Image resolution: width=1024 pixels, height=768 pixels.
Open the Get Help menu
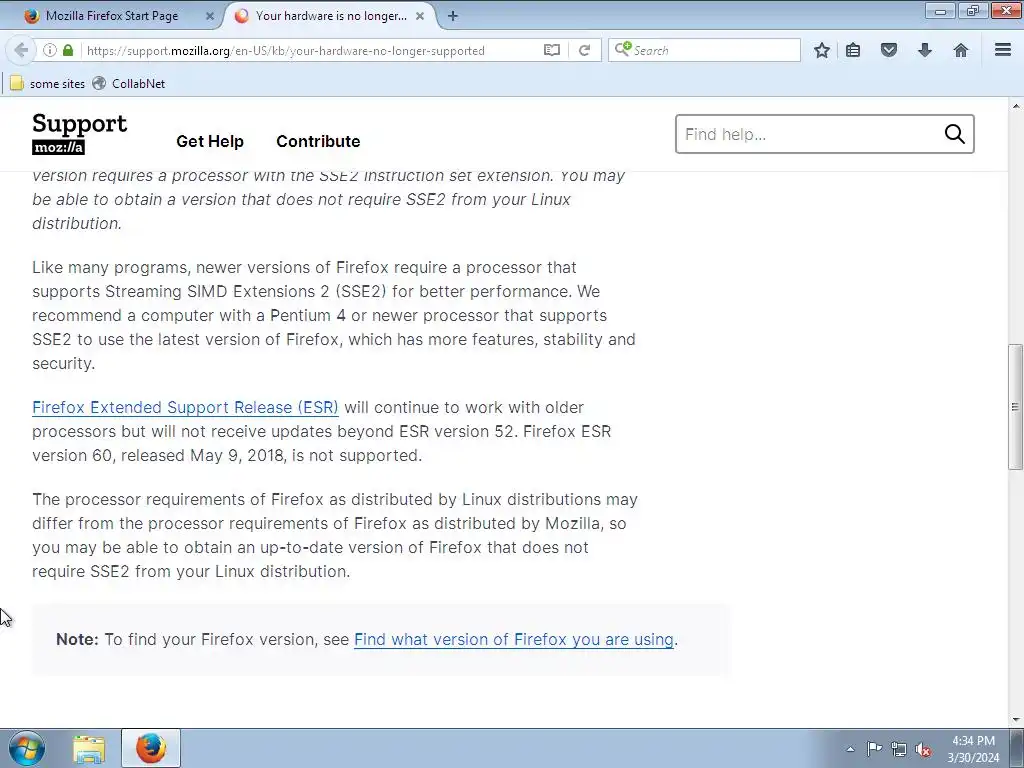tap(210, 141)
